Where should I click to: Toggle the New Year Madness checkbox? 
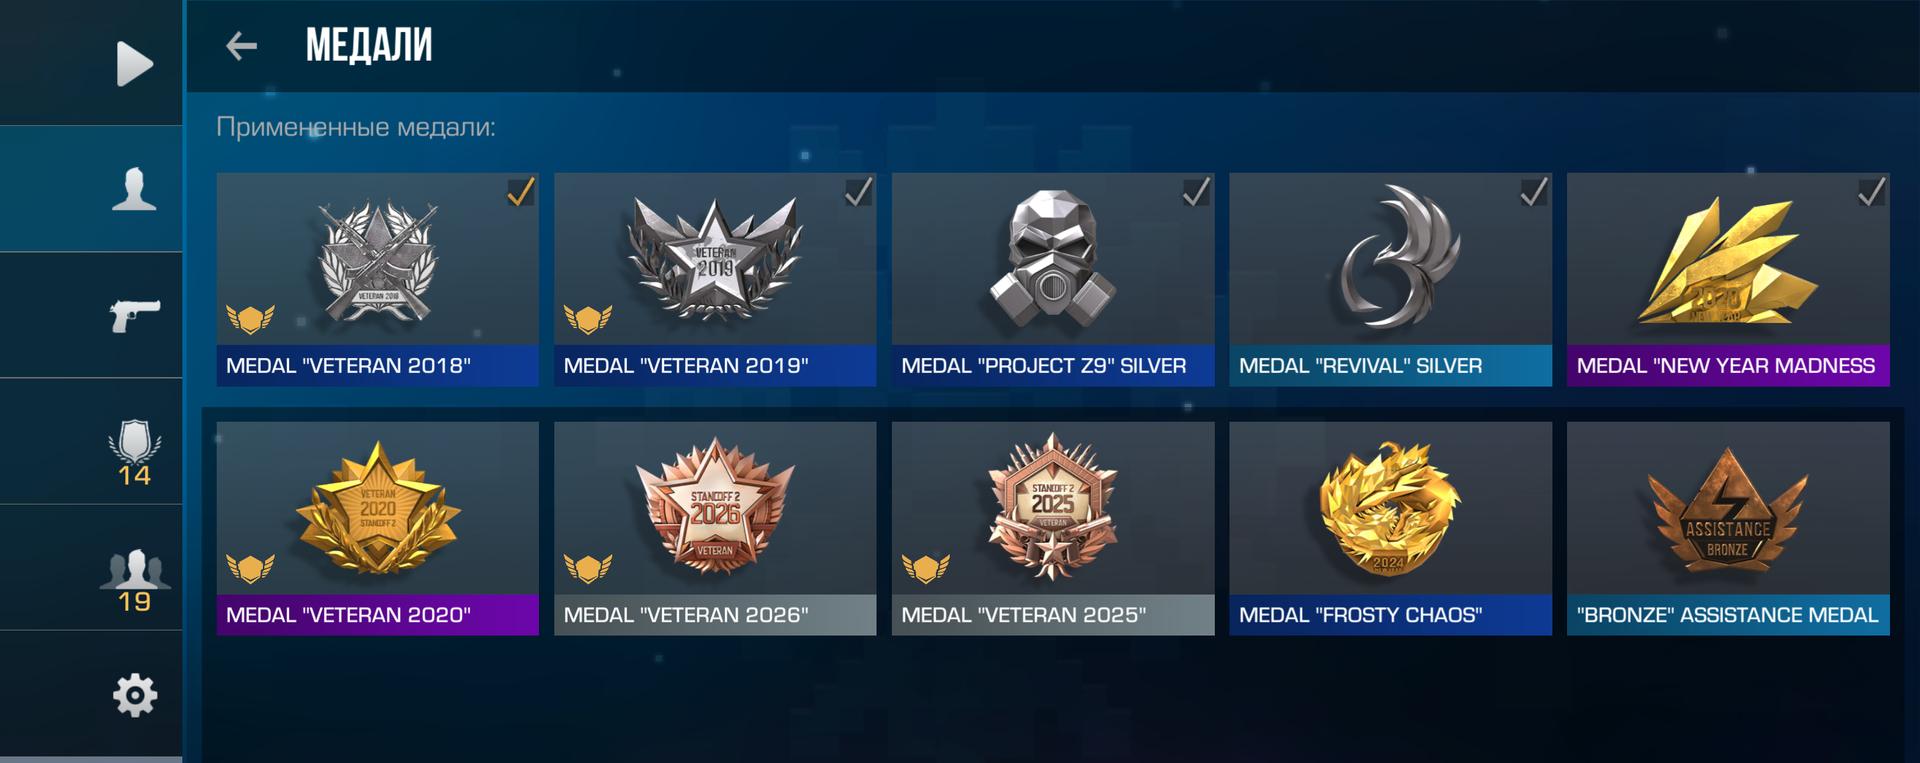coord(1872,191)
